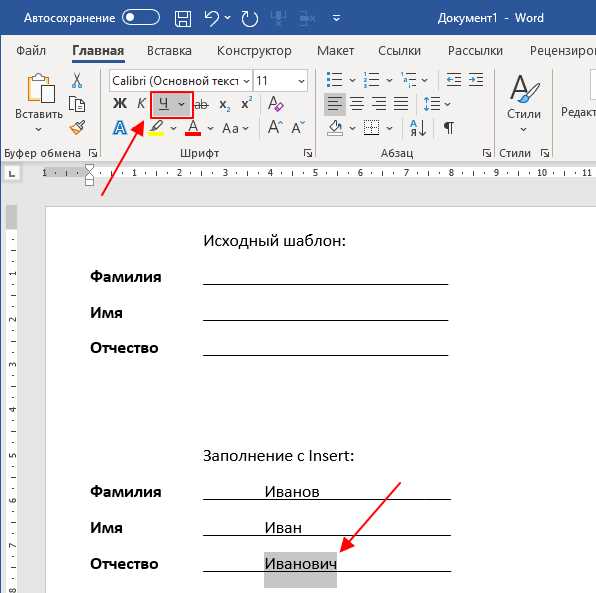This screenshot has width=596, height=593.
Task: Open the Стили gallery button
Action: click(524, 104)
